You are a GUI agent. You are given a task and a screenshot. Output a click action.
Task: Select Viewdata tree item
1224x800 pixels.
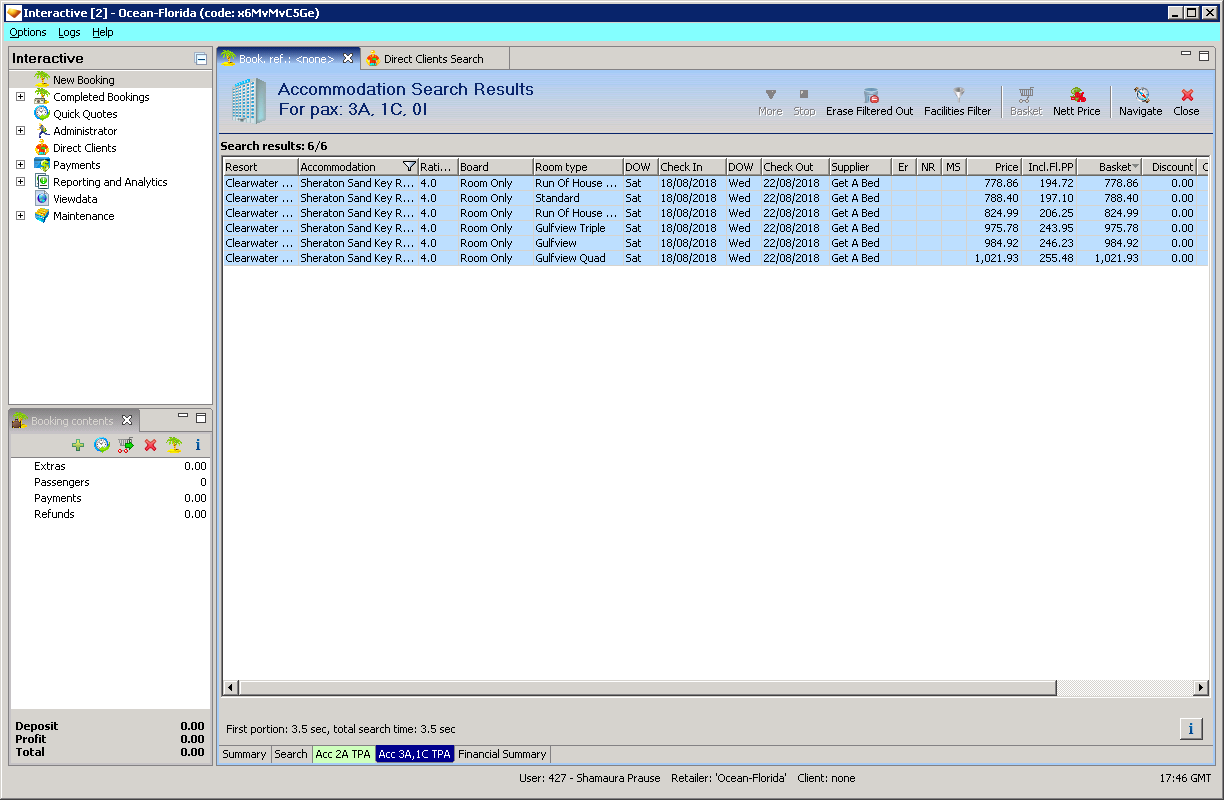point(75,199)
